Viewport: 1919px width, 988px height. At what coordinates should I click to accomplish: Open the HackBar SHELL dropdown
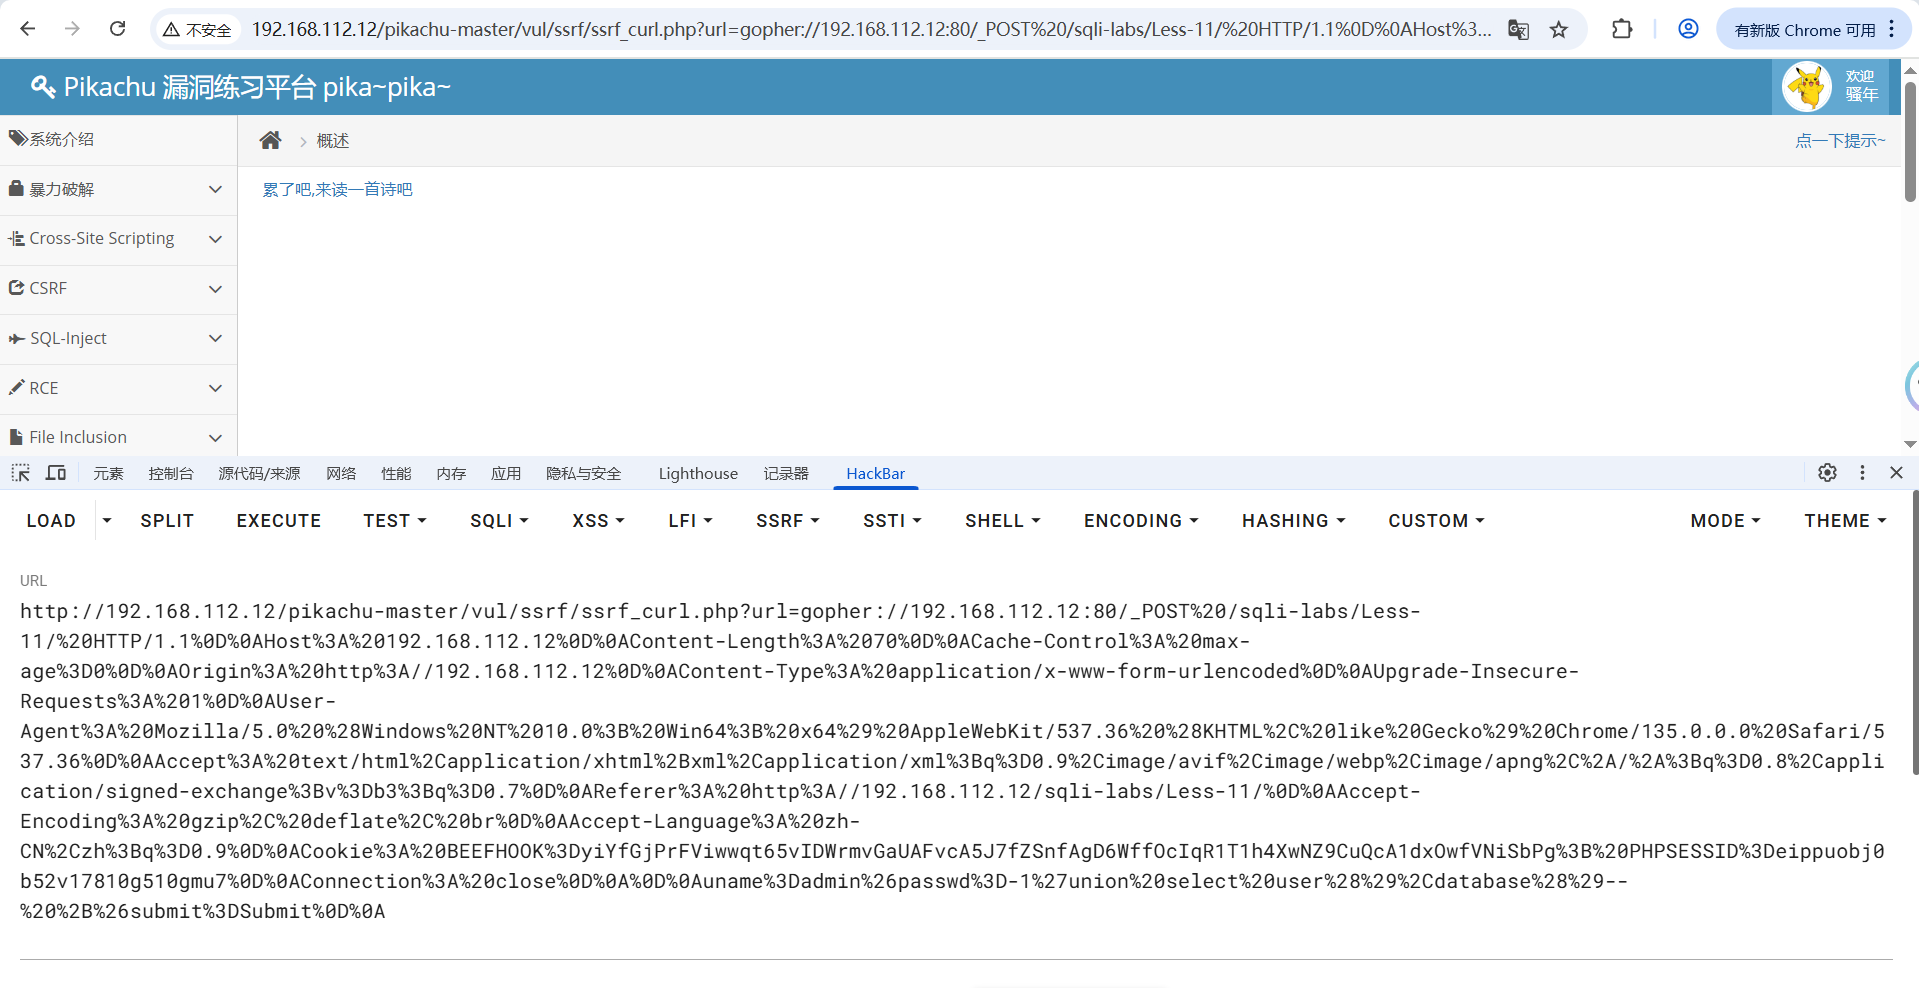[1003, 521]
